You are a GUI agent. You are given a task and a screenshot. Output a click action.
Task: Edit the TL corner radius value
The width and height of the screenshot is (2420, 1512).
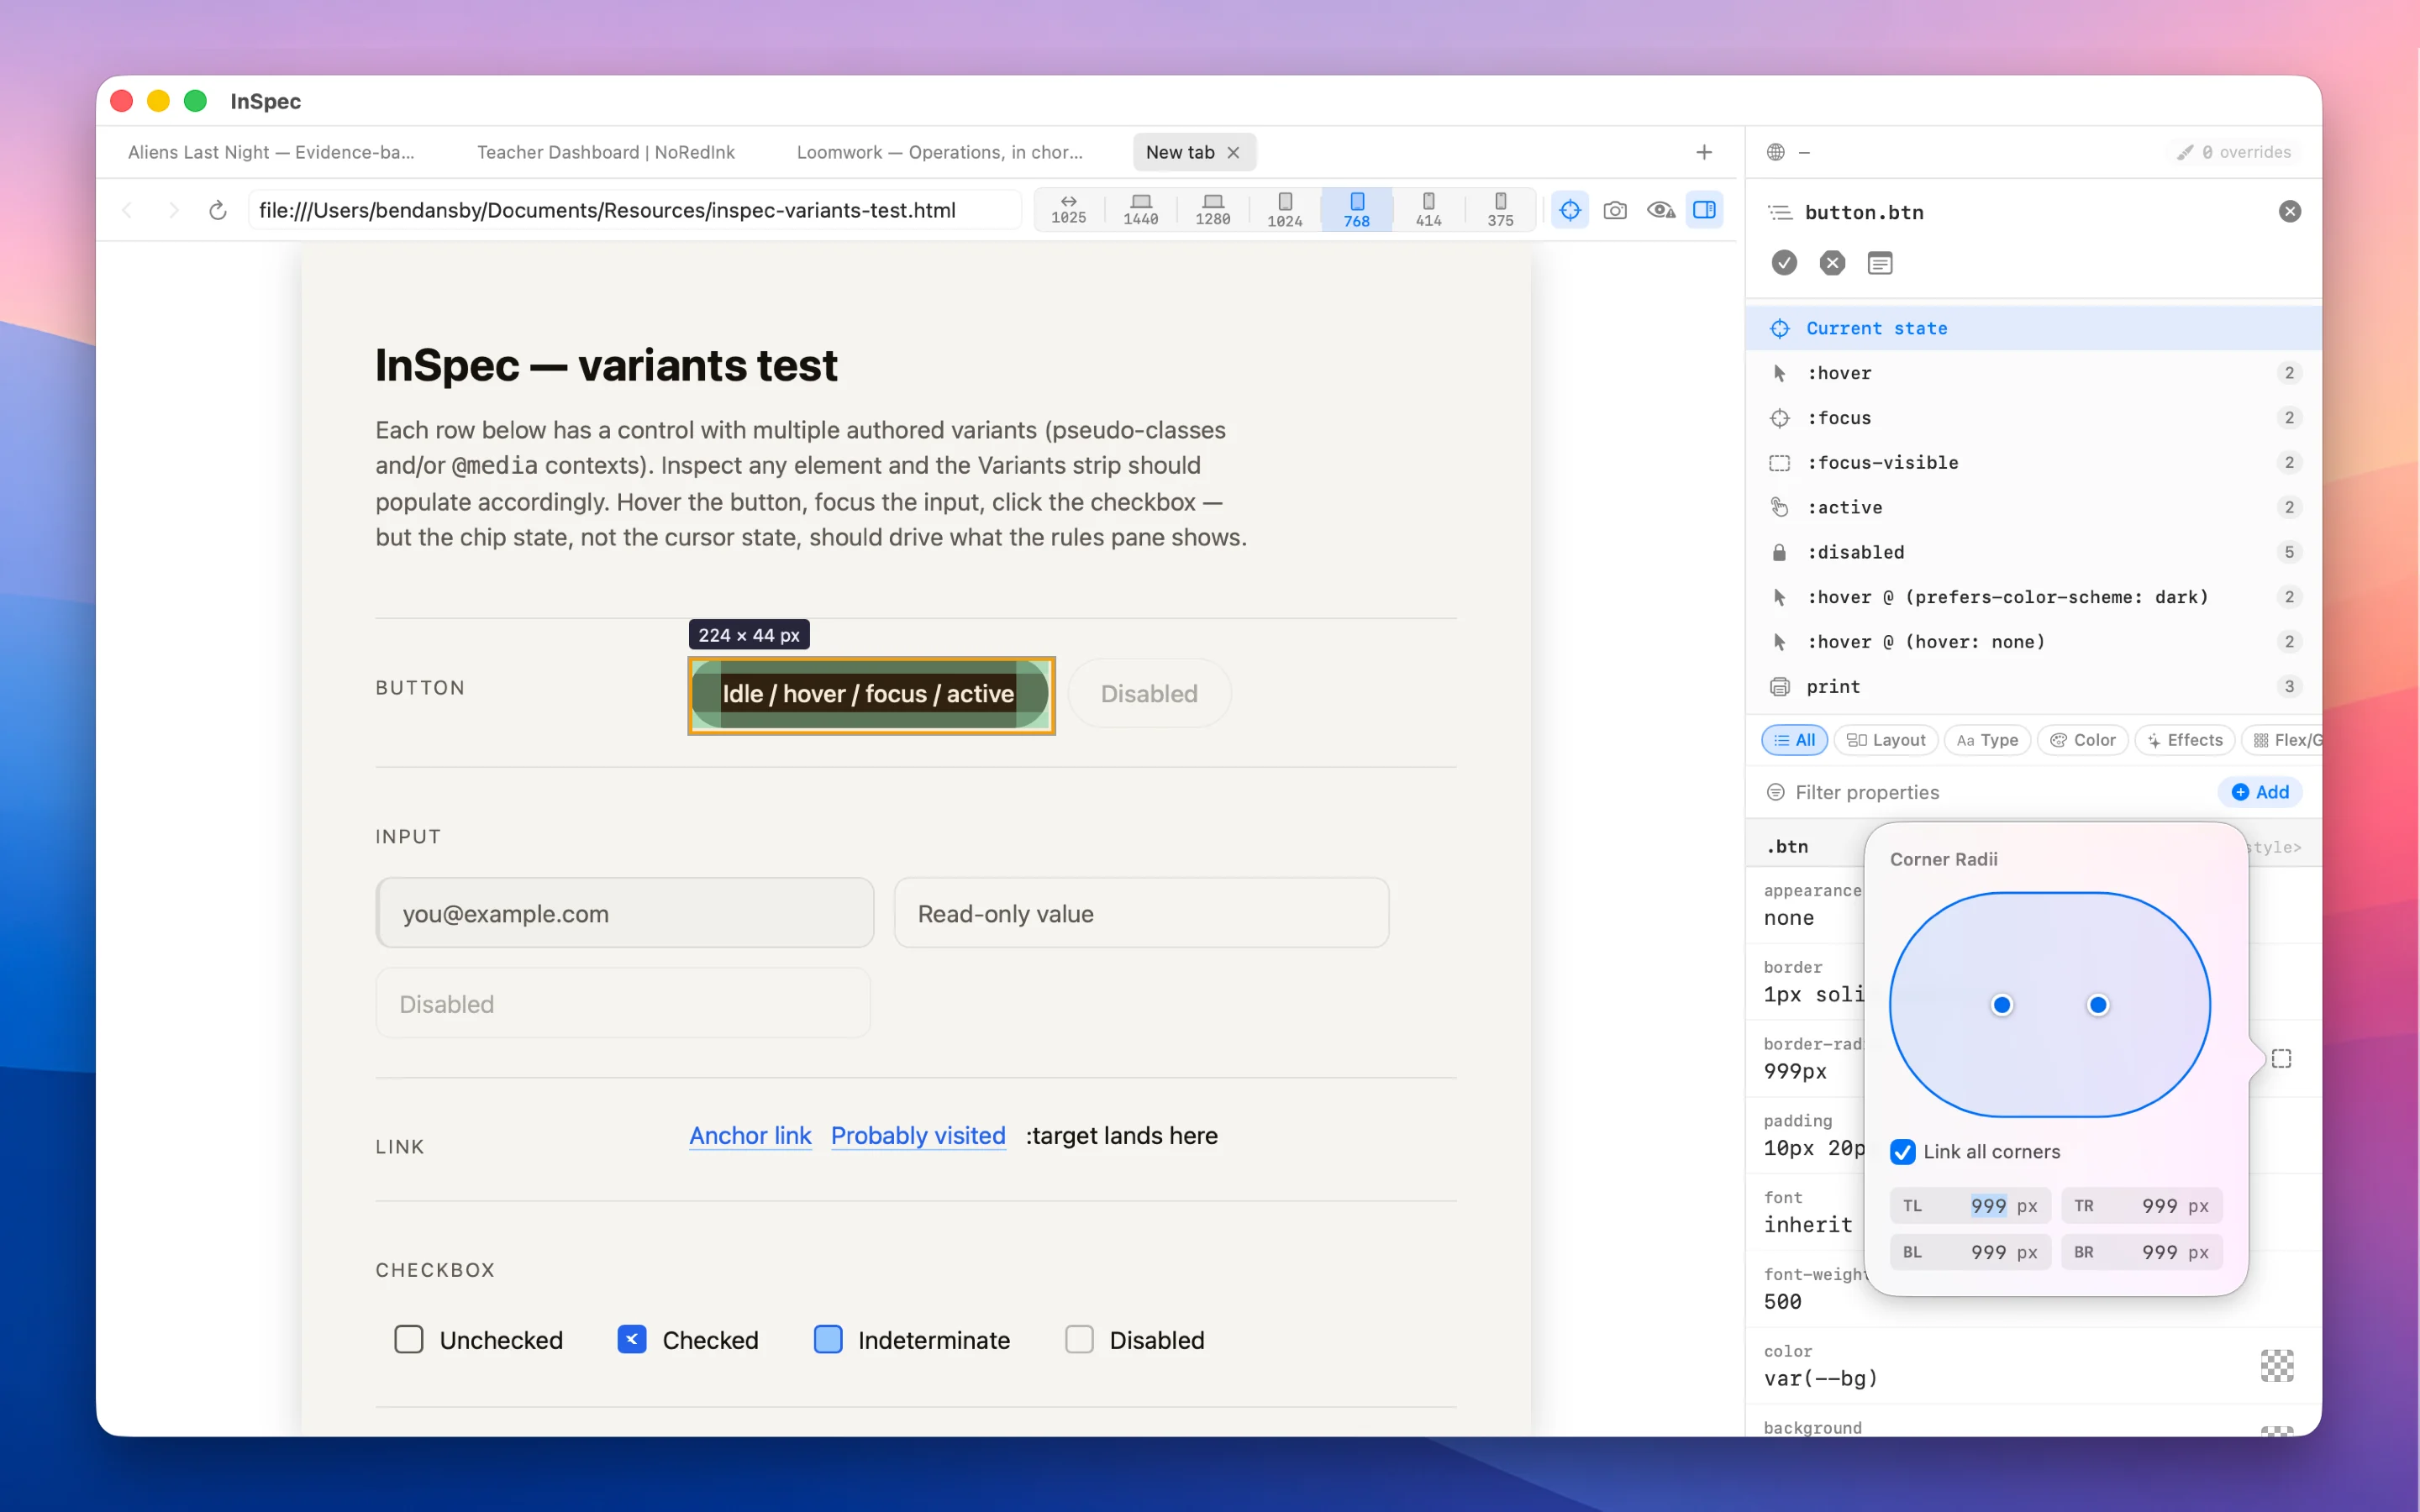(1970, 1206)
